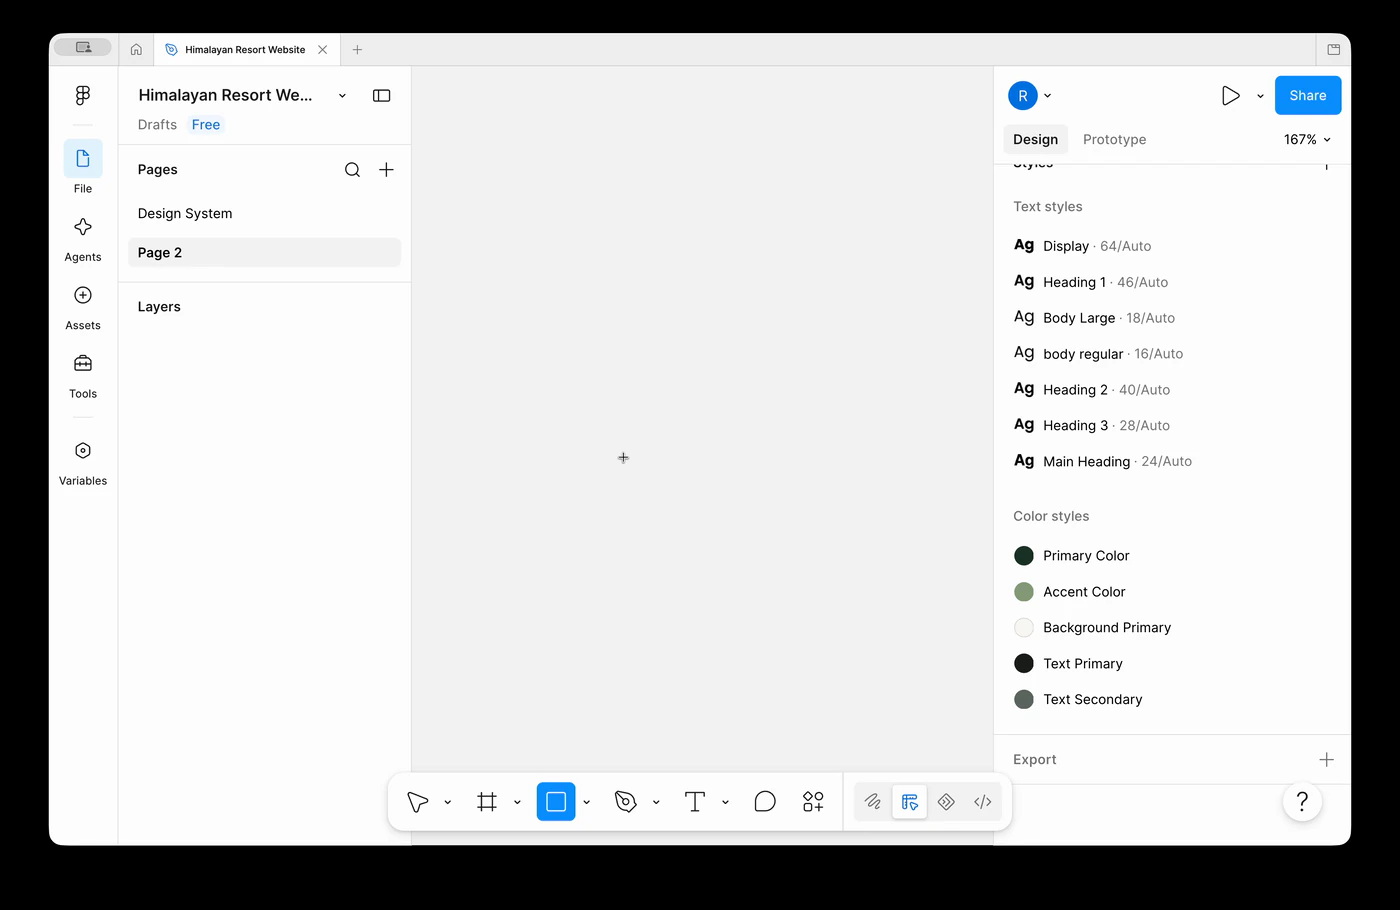Click the Pages section header

coord(157,170)
